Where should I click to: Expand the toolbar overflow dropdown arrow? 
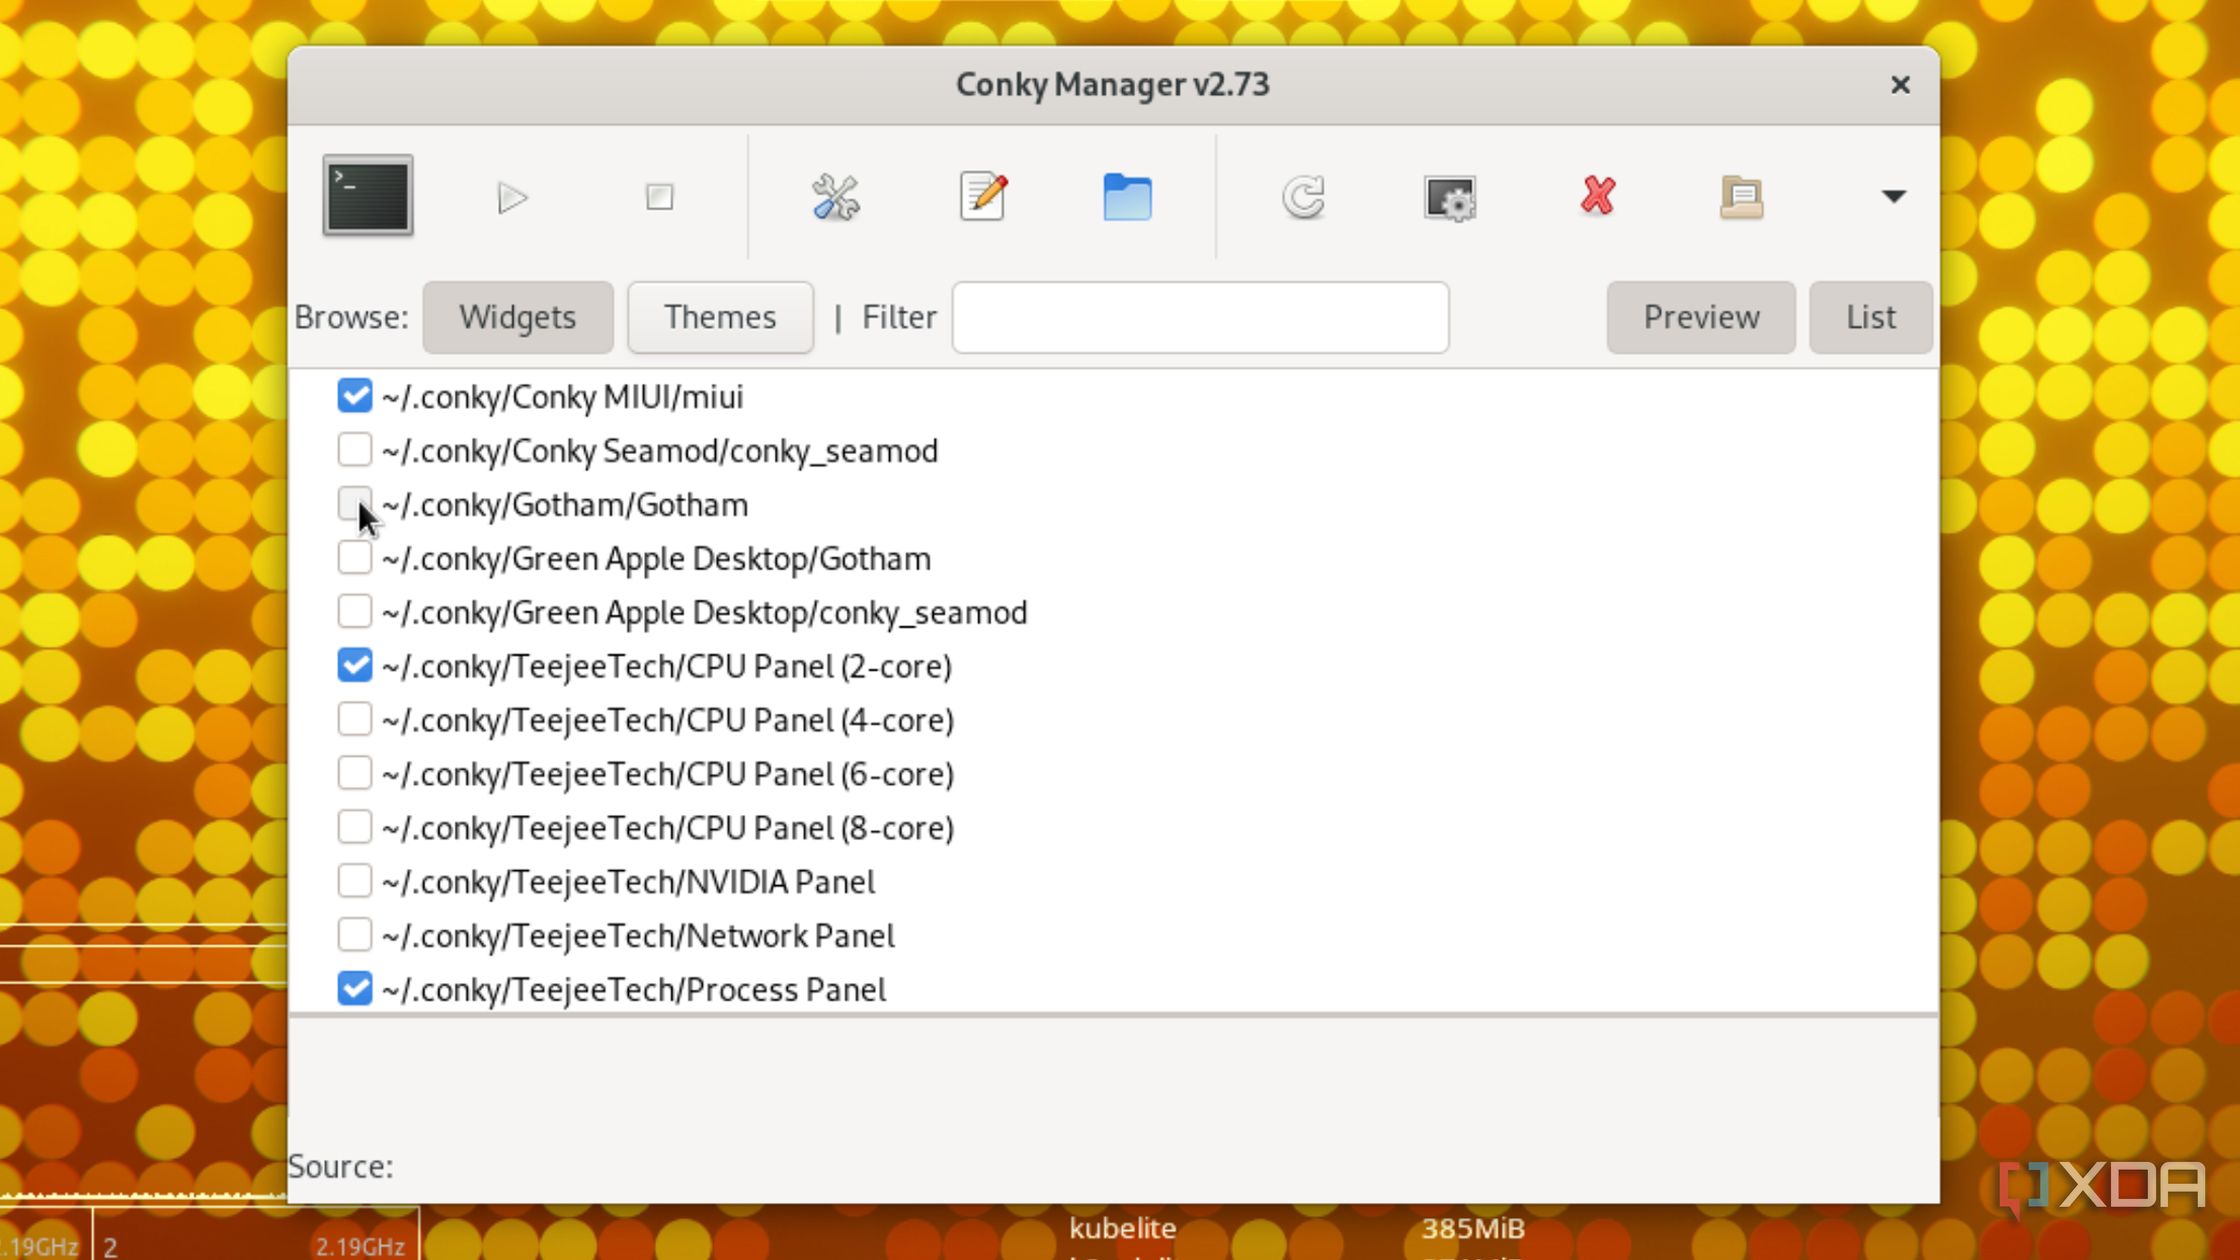pyautogui.click(x=1893, y=196)
